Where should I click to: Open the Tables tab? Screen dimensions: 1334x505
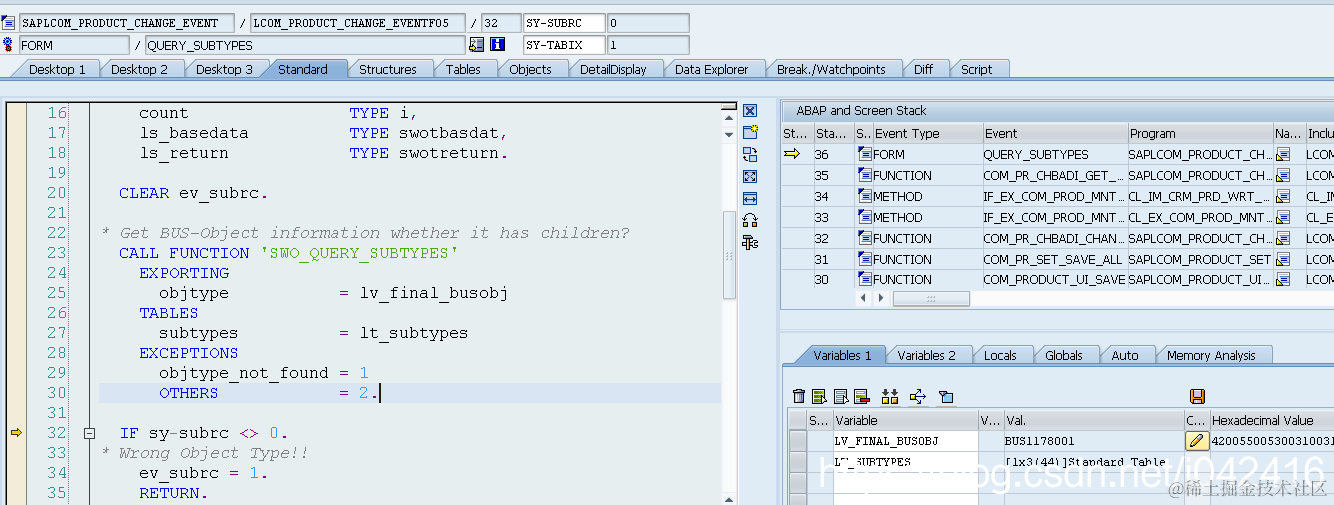pos(463,69)
